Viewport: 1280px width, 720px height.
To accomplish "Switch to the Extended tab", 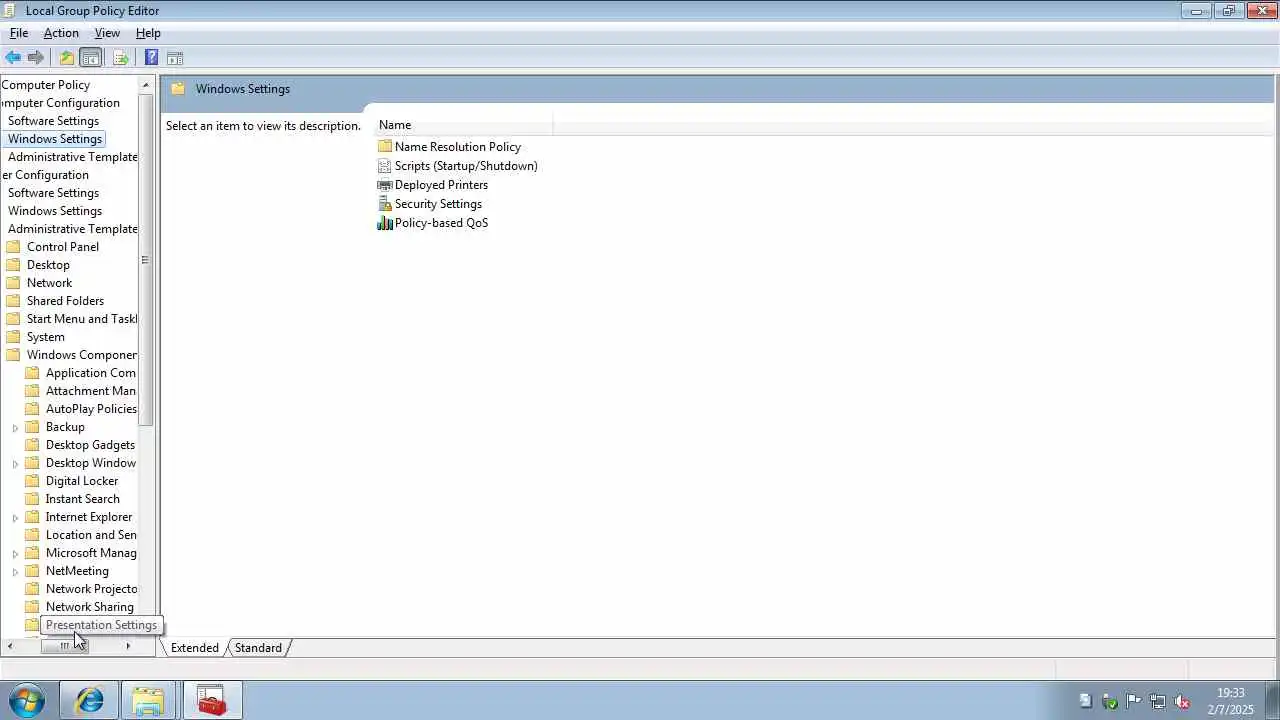I will click(x=194, y=648).
